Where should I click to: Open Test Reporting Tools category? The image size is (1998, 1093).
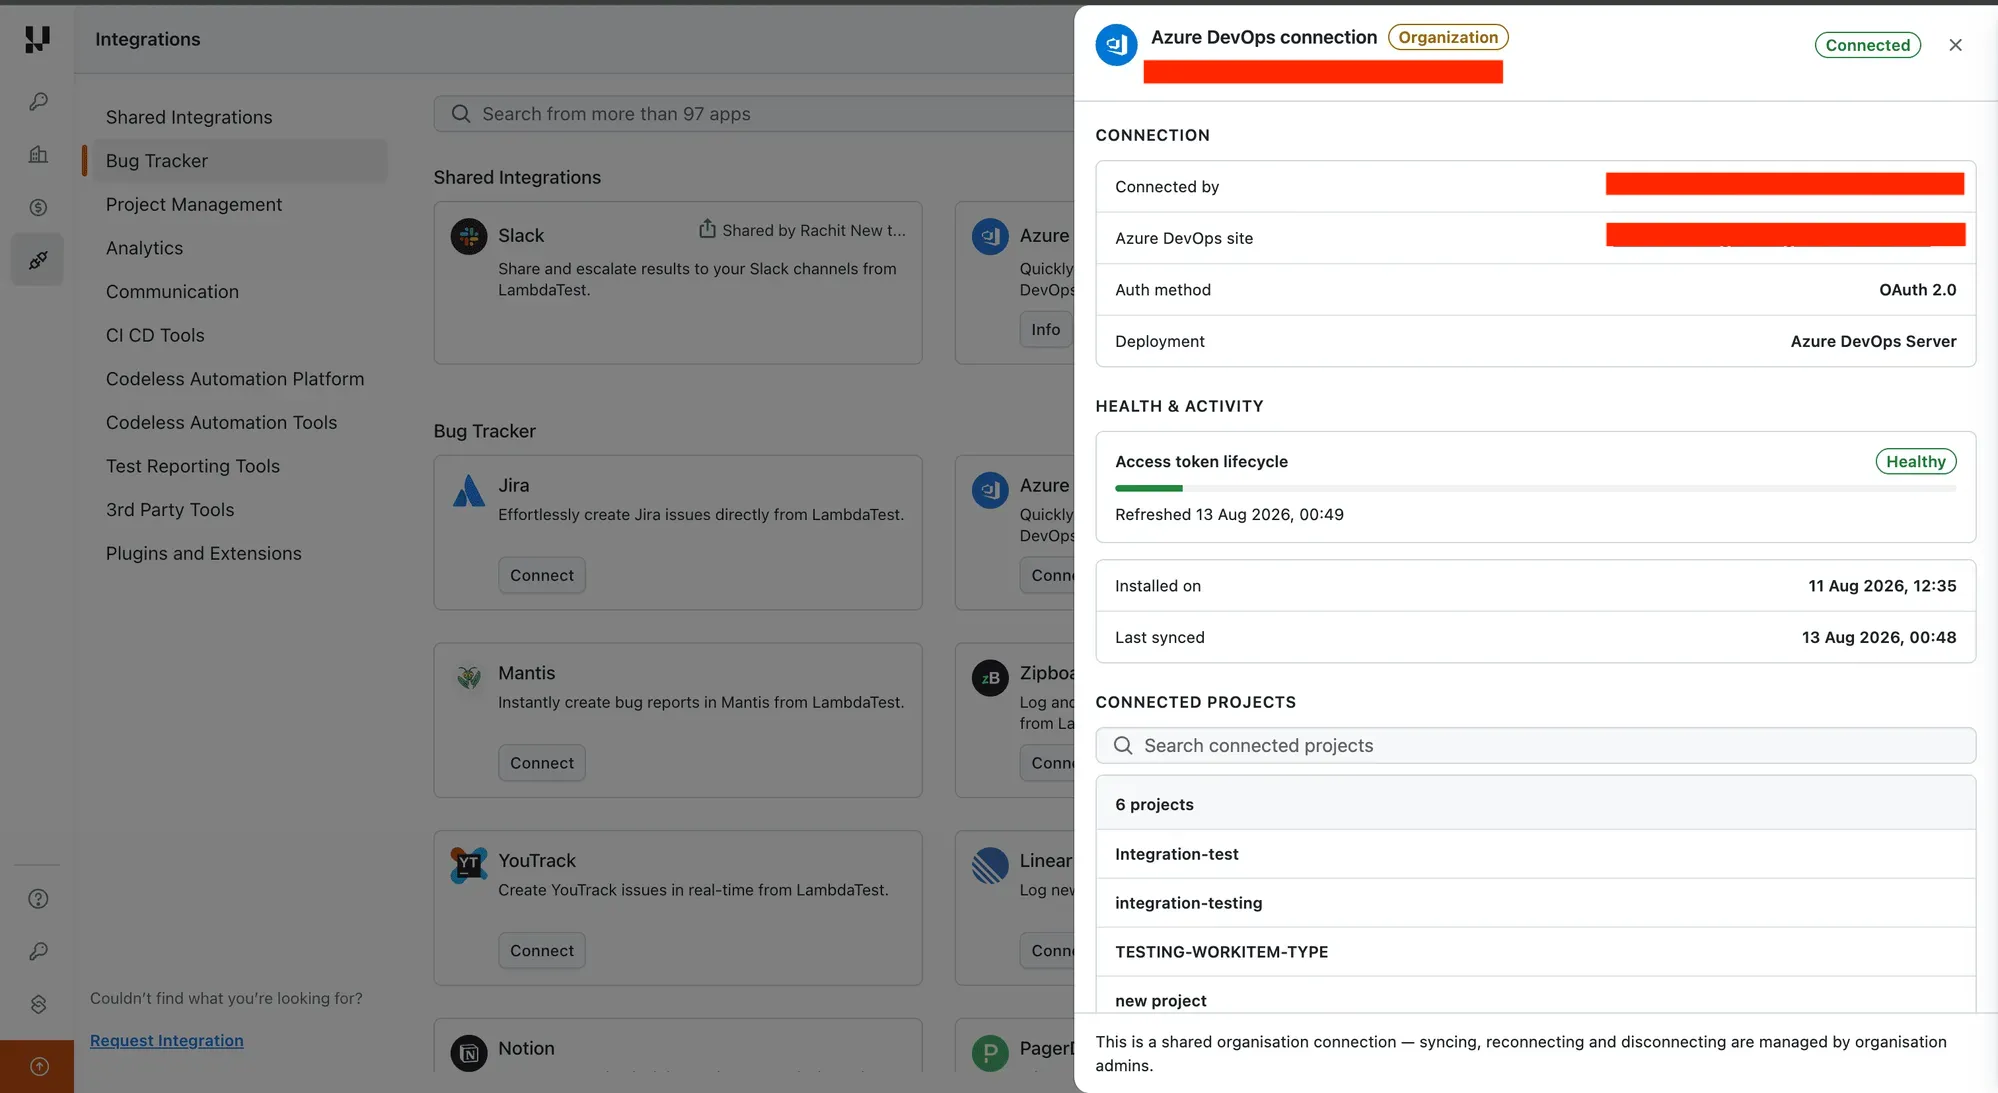click(193, 466)
